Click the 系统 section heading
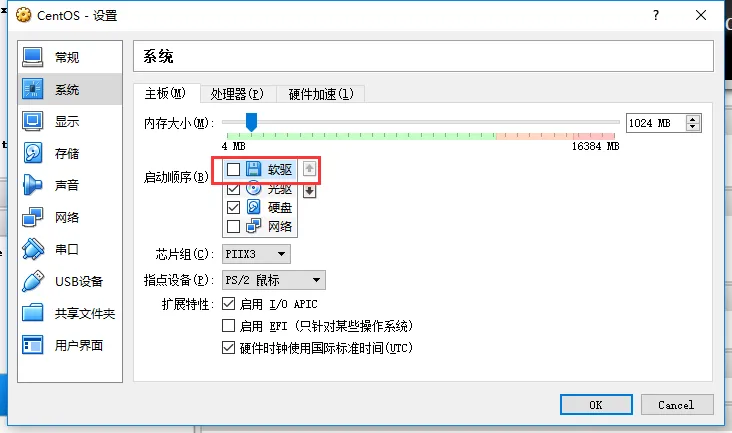Viewport: 732px width, 433px height. coord(158,56)
